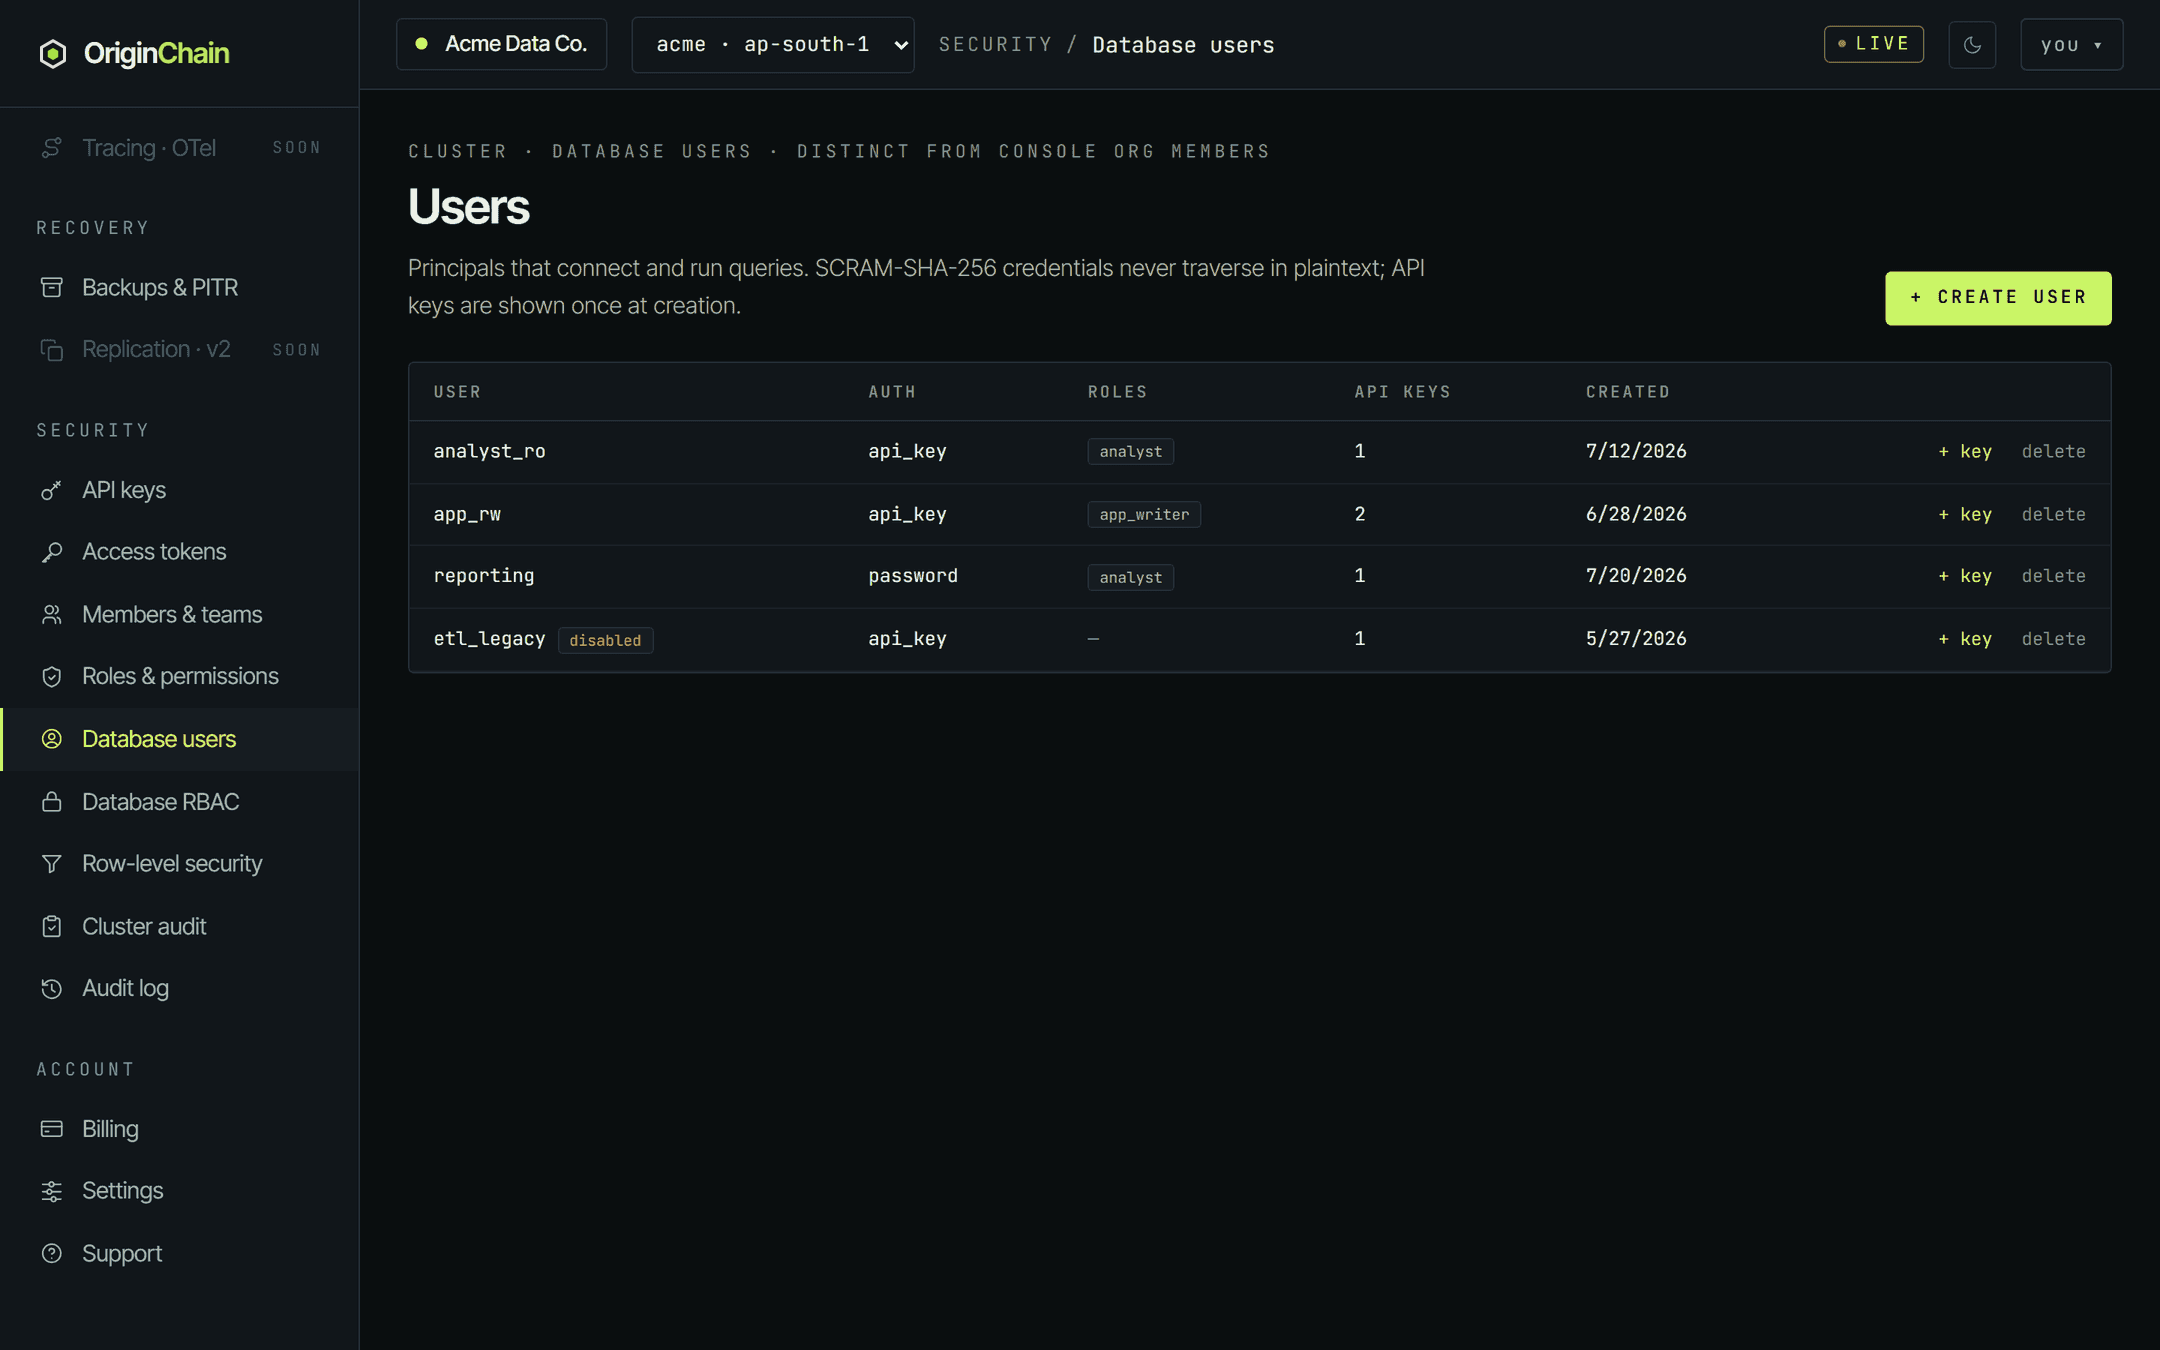Image resolution: width=2160 pixels, height=1350 pixels.
Task: Add a key for etl_legacy
Action: (1965, 640)
